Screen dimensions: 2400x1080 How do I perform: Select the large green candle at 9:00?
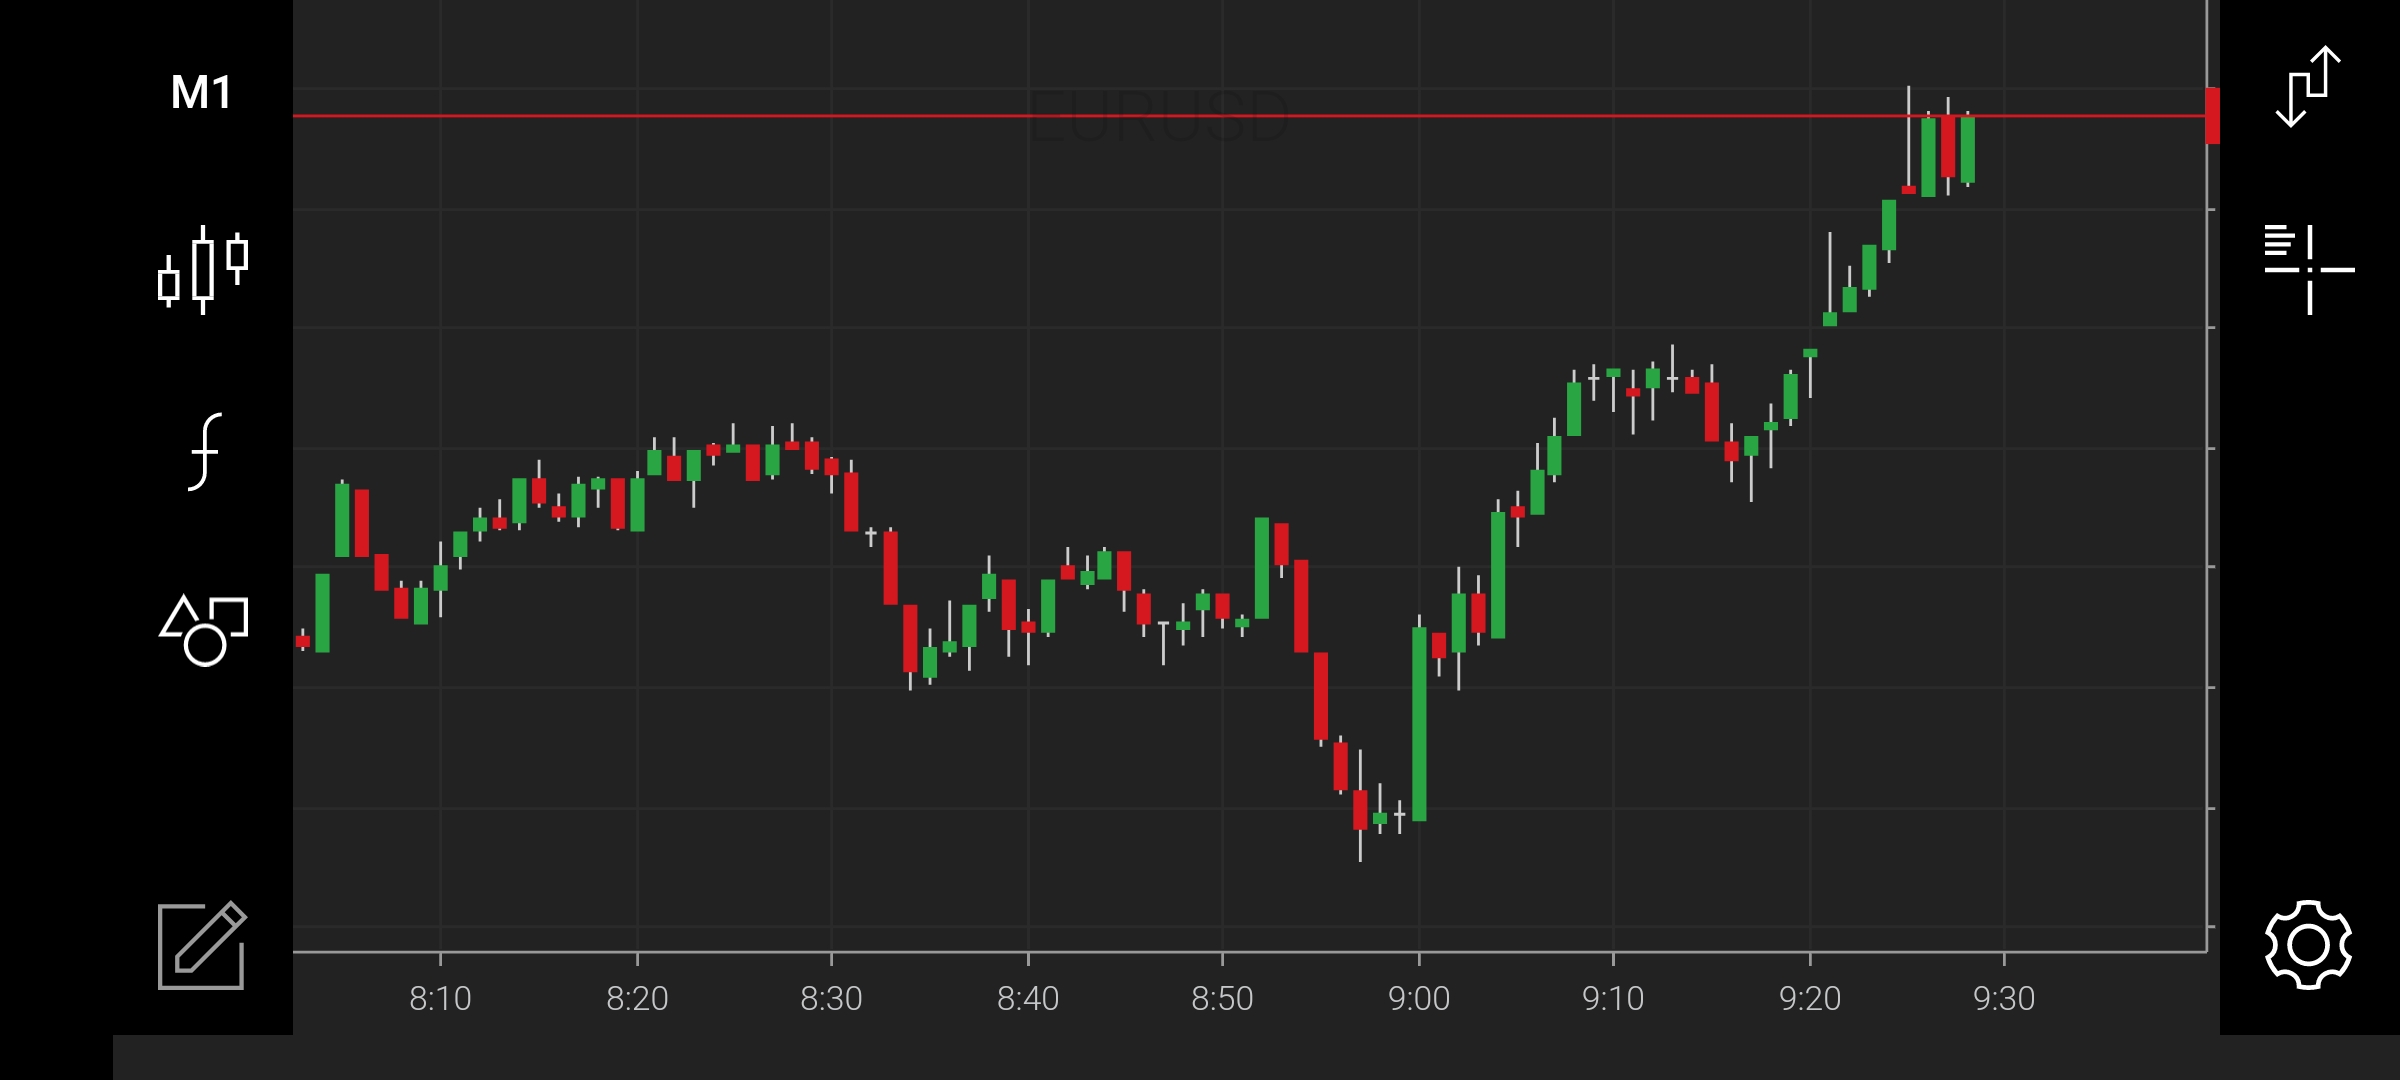(1419, 724)
